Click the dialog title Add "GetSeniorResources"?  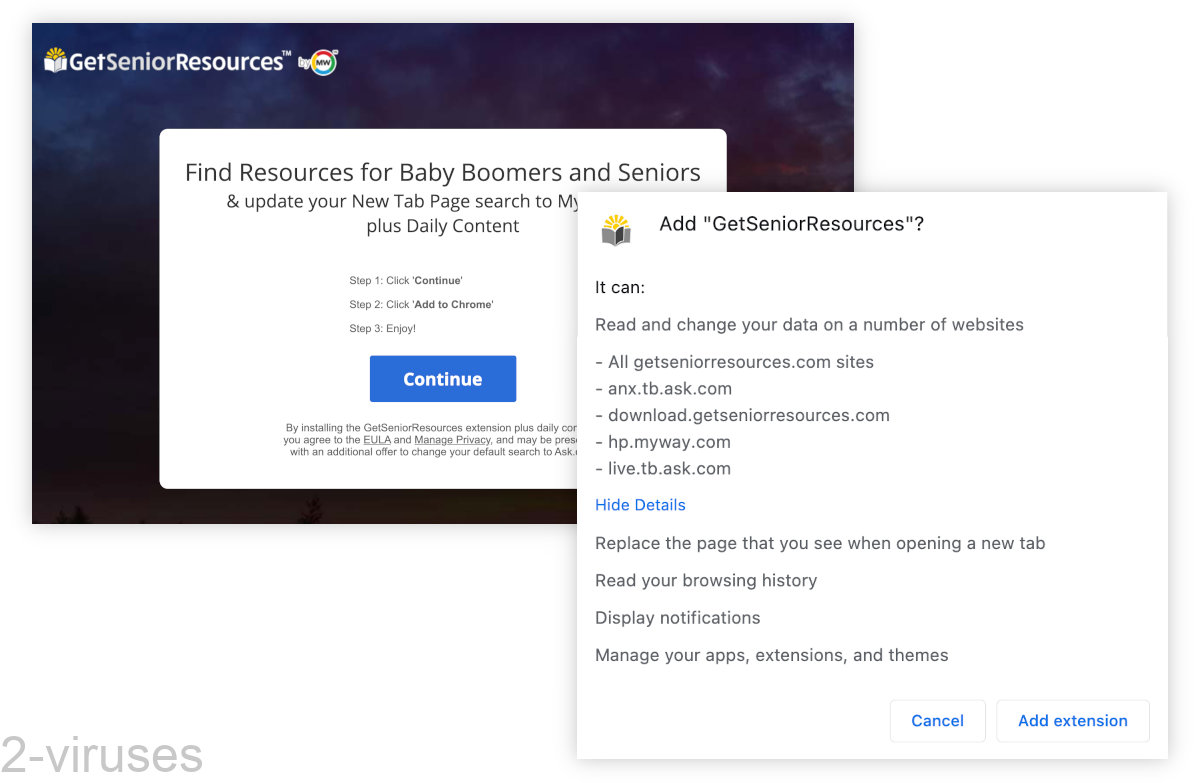pyautogui.click(x=791, y=223)
